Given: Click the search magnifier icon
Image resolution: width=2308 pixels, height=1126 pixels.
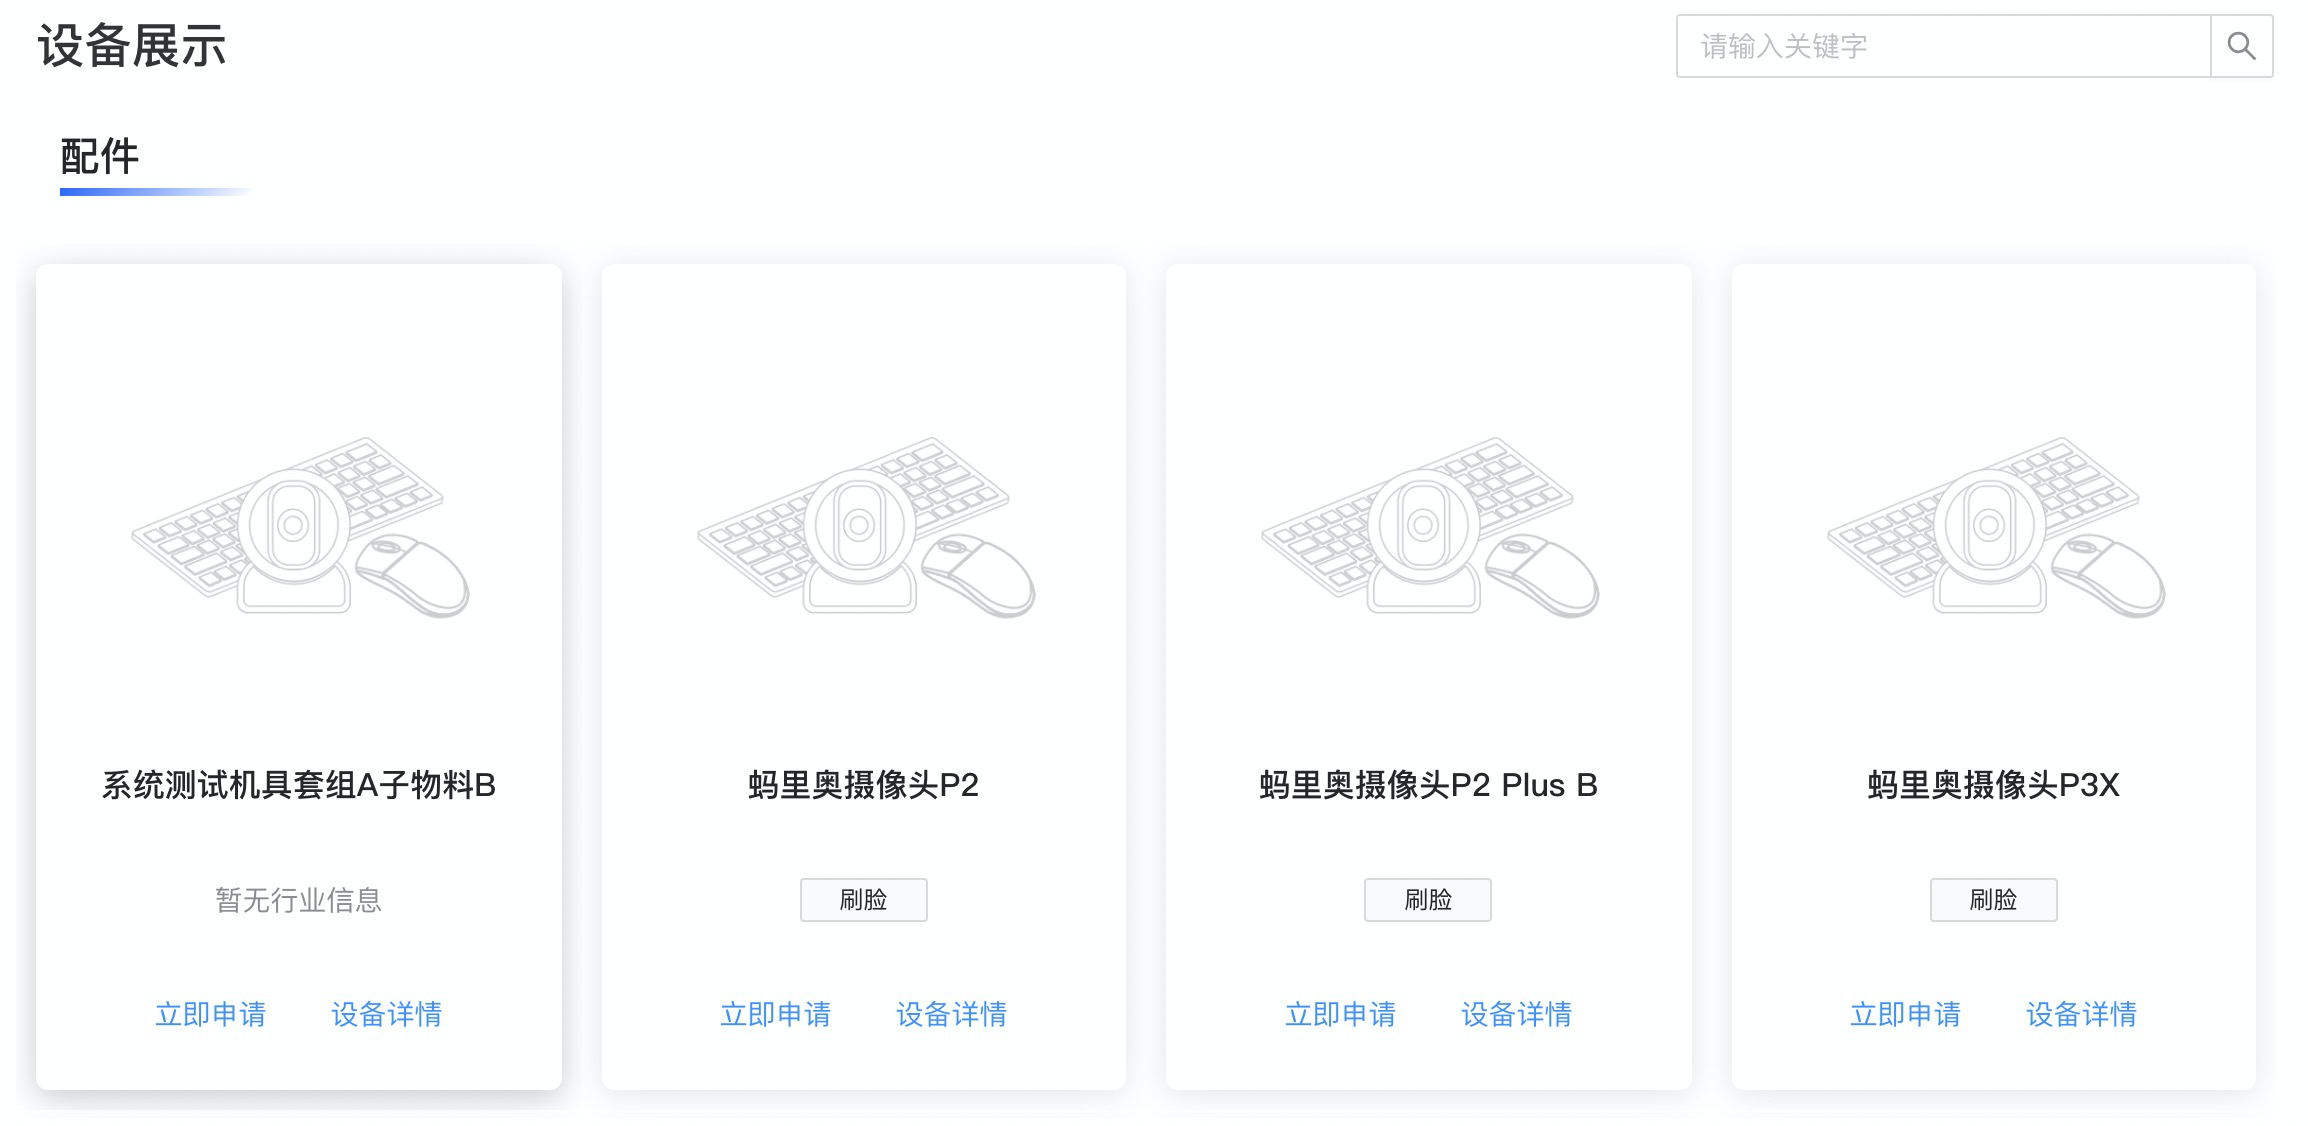Looking at the screenshot, I should point(2241,46).
